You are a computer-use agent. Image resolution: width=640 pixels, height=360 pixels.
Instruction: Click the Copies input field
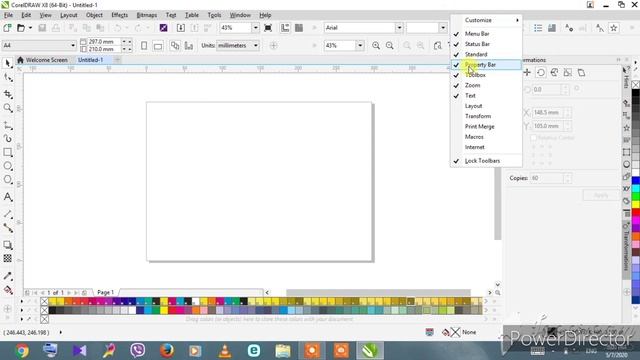tap(547, 178)
